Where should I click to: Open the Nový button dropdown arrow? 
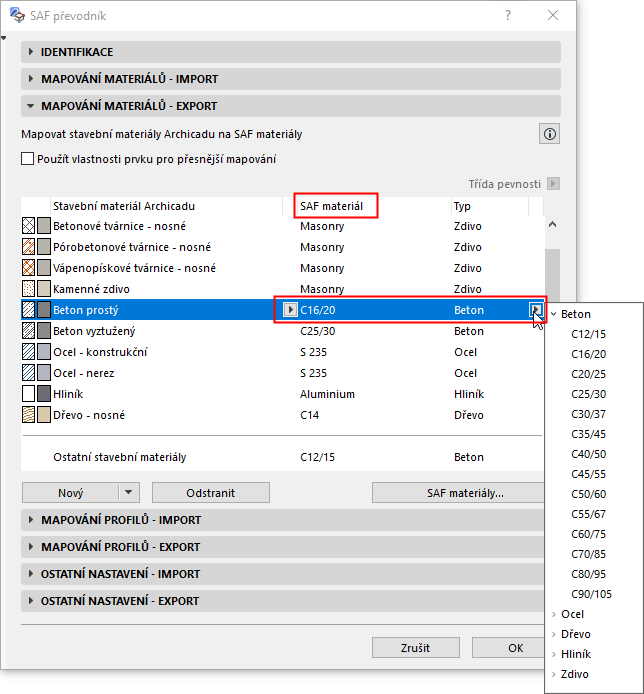click(129, 492)
